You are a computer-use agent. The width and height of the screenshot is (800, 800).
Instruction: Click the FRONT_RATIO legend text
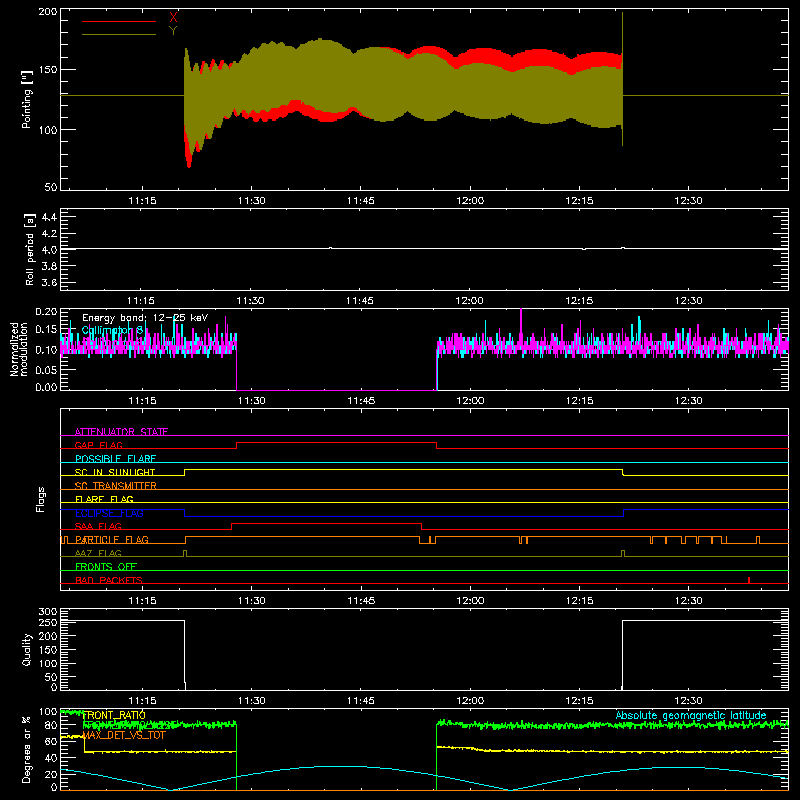click(114, 715)
